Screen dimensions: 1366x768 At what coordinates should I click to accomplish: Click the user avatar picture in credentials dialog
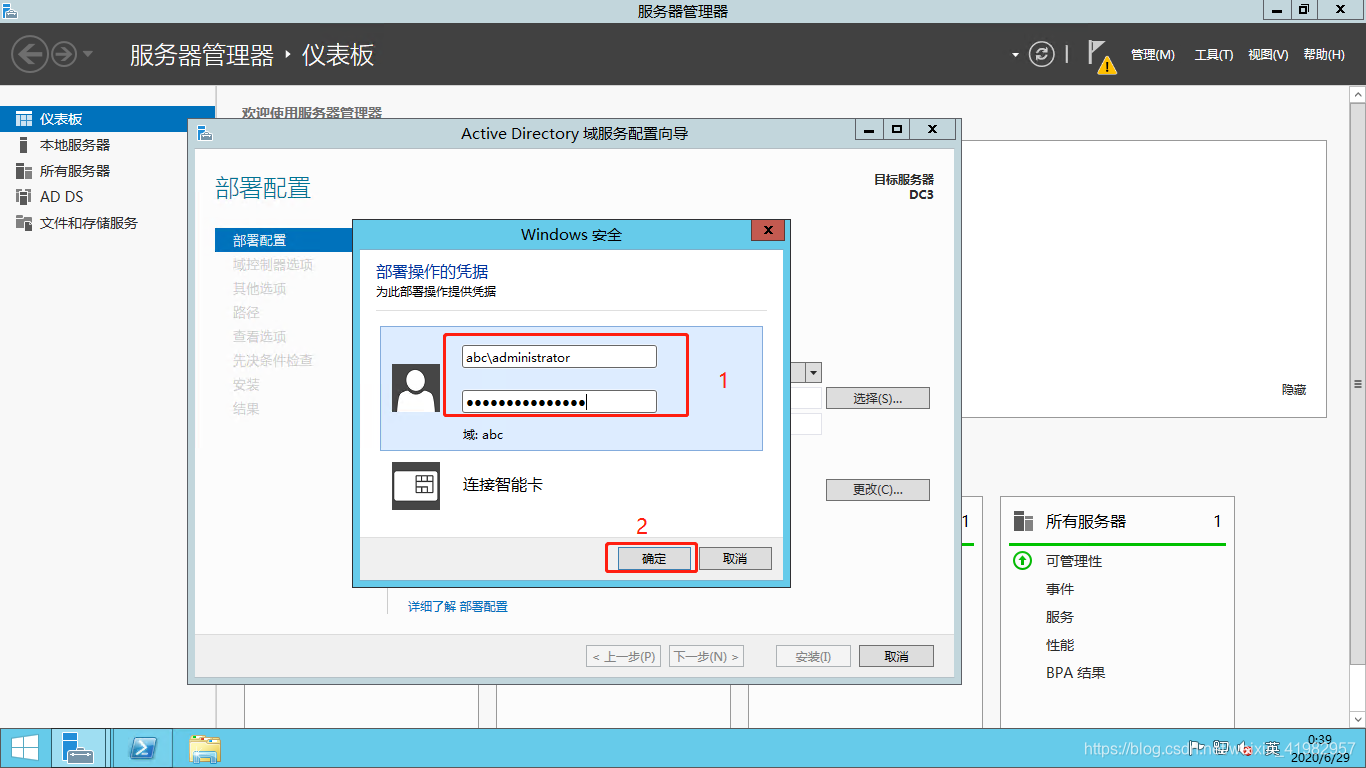click(416, 388)
